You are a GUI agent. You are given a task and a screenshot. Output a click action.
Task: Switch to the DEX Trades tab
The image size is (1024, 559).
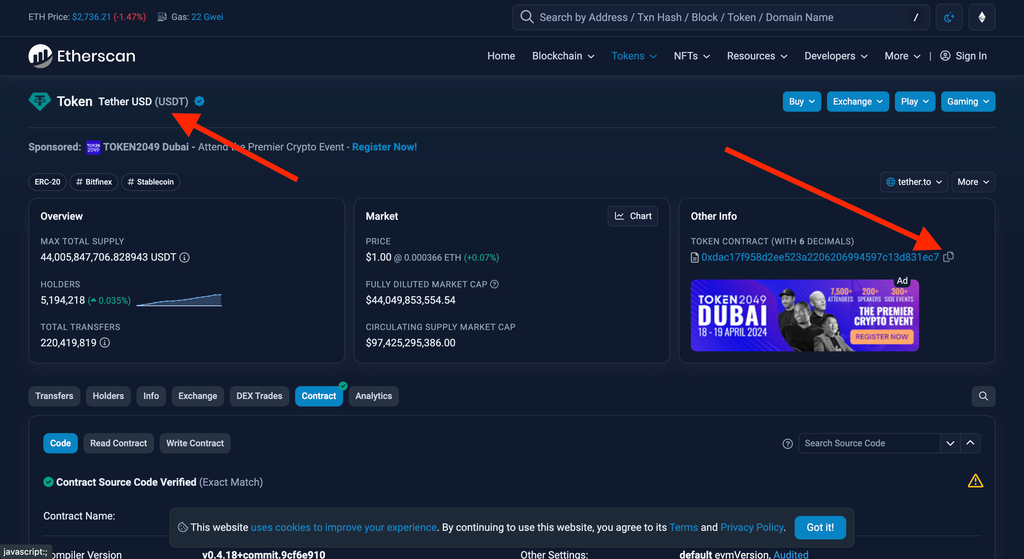(x=259, y=396)
